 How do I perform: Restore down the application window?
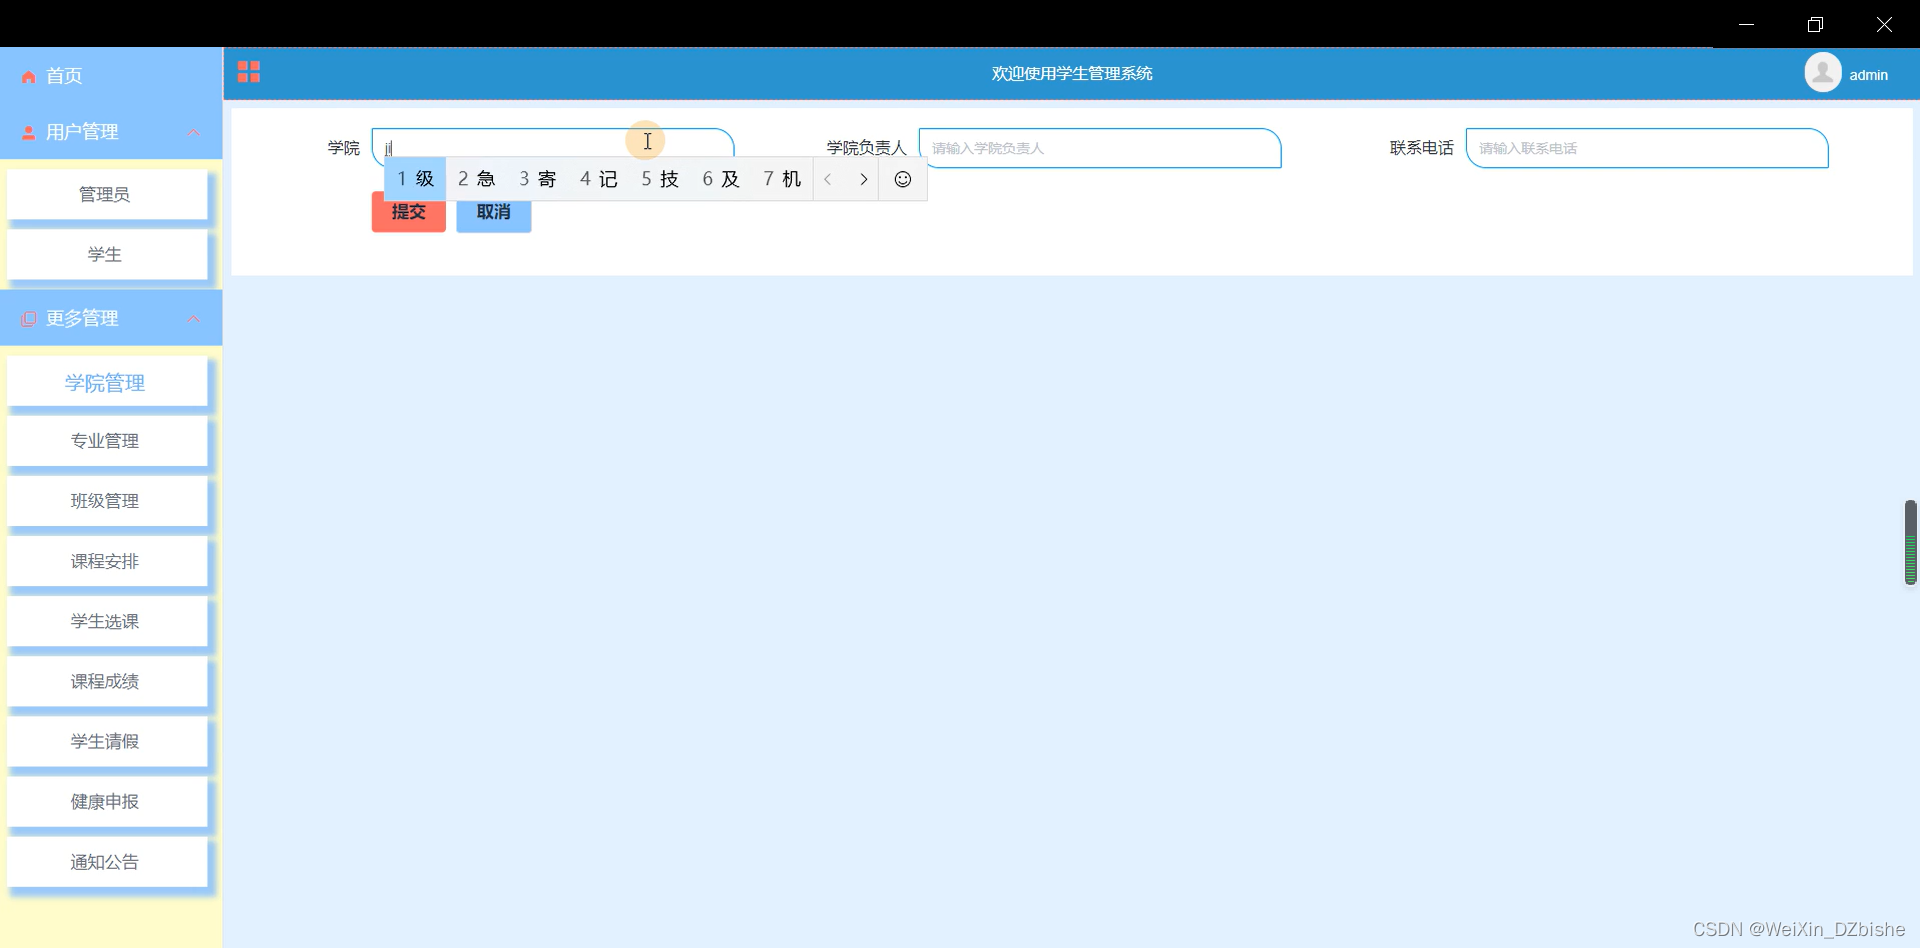click(1816, 24)
